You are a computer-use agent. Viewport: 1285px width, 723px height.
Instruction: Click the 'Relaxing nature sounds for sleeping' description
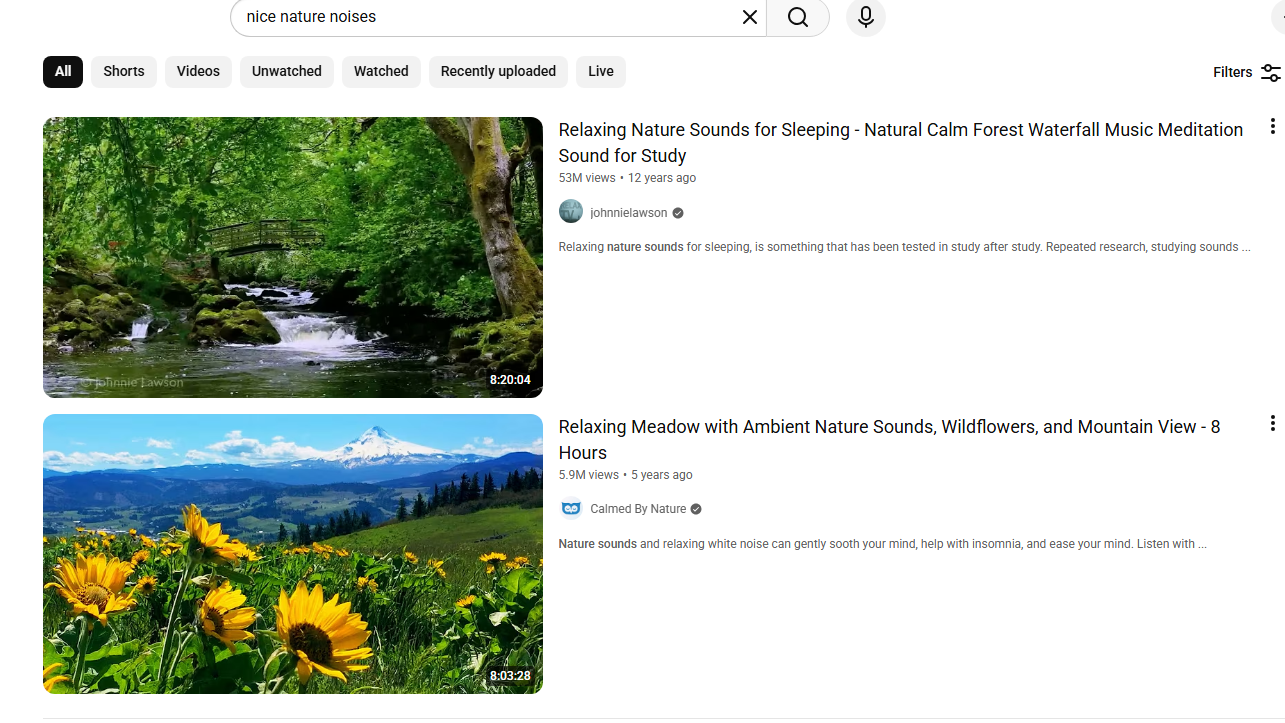pos(904,247)
